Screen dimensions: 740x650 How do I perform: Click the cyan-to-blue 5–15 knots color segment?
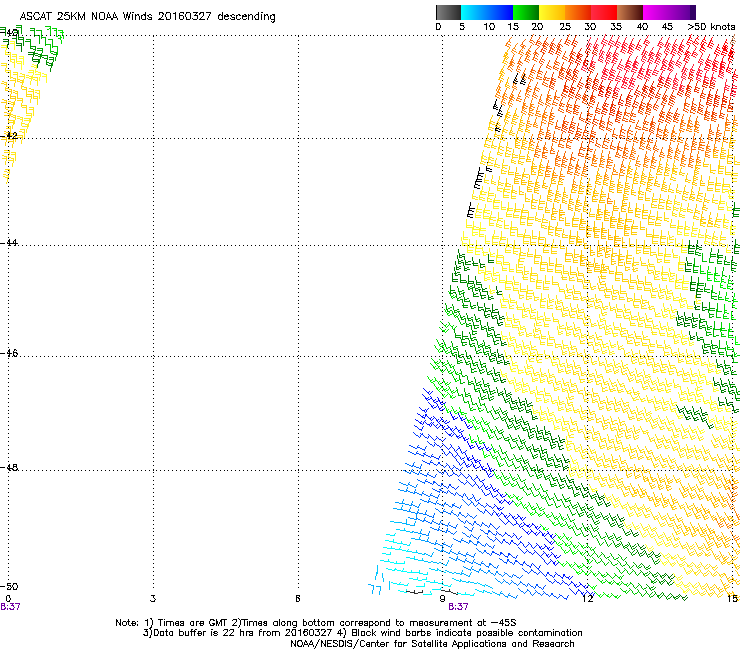487,12
